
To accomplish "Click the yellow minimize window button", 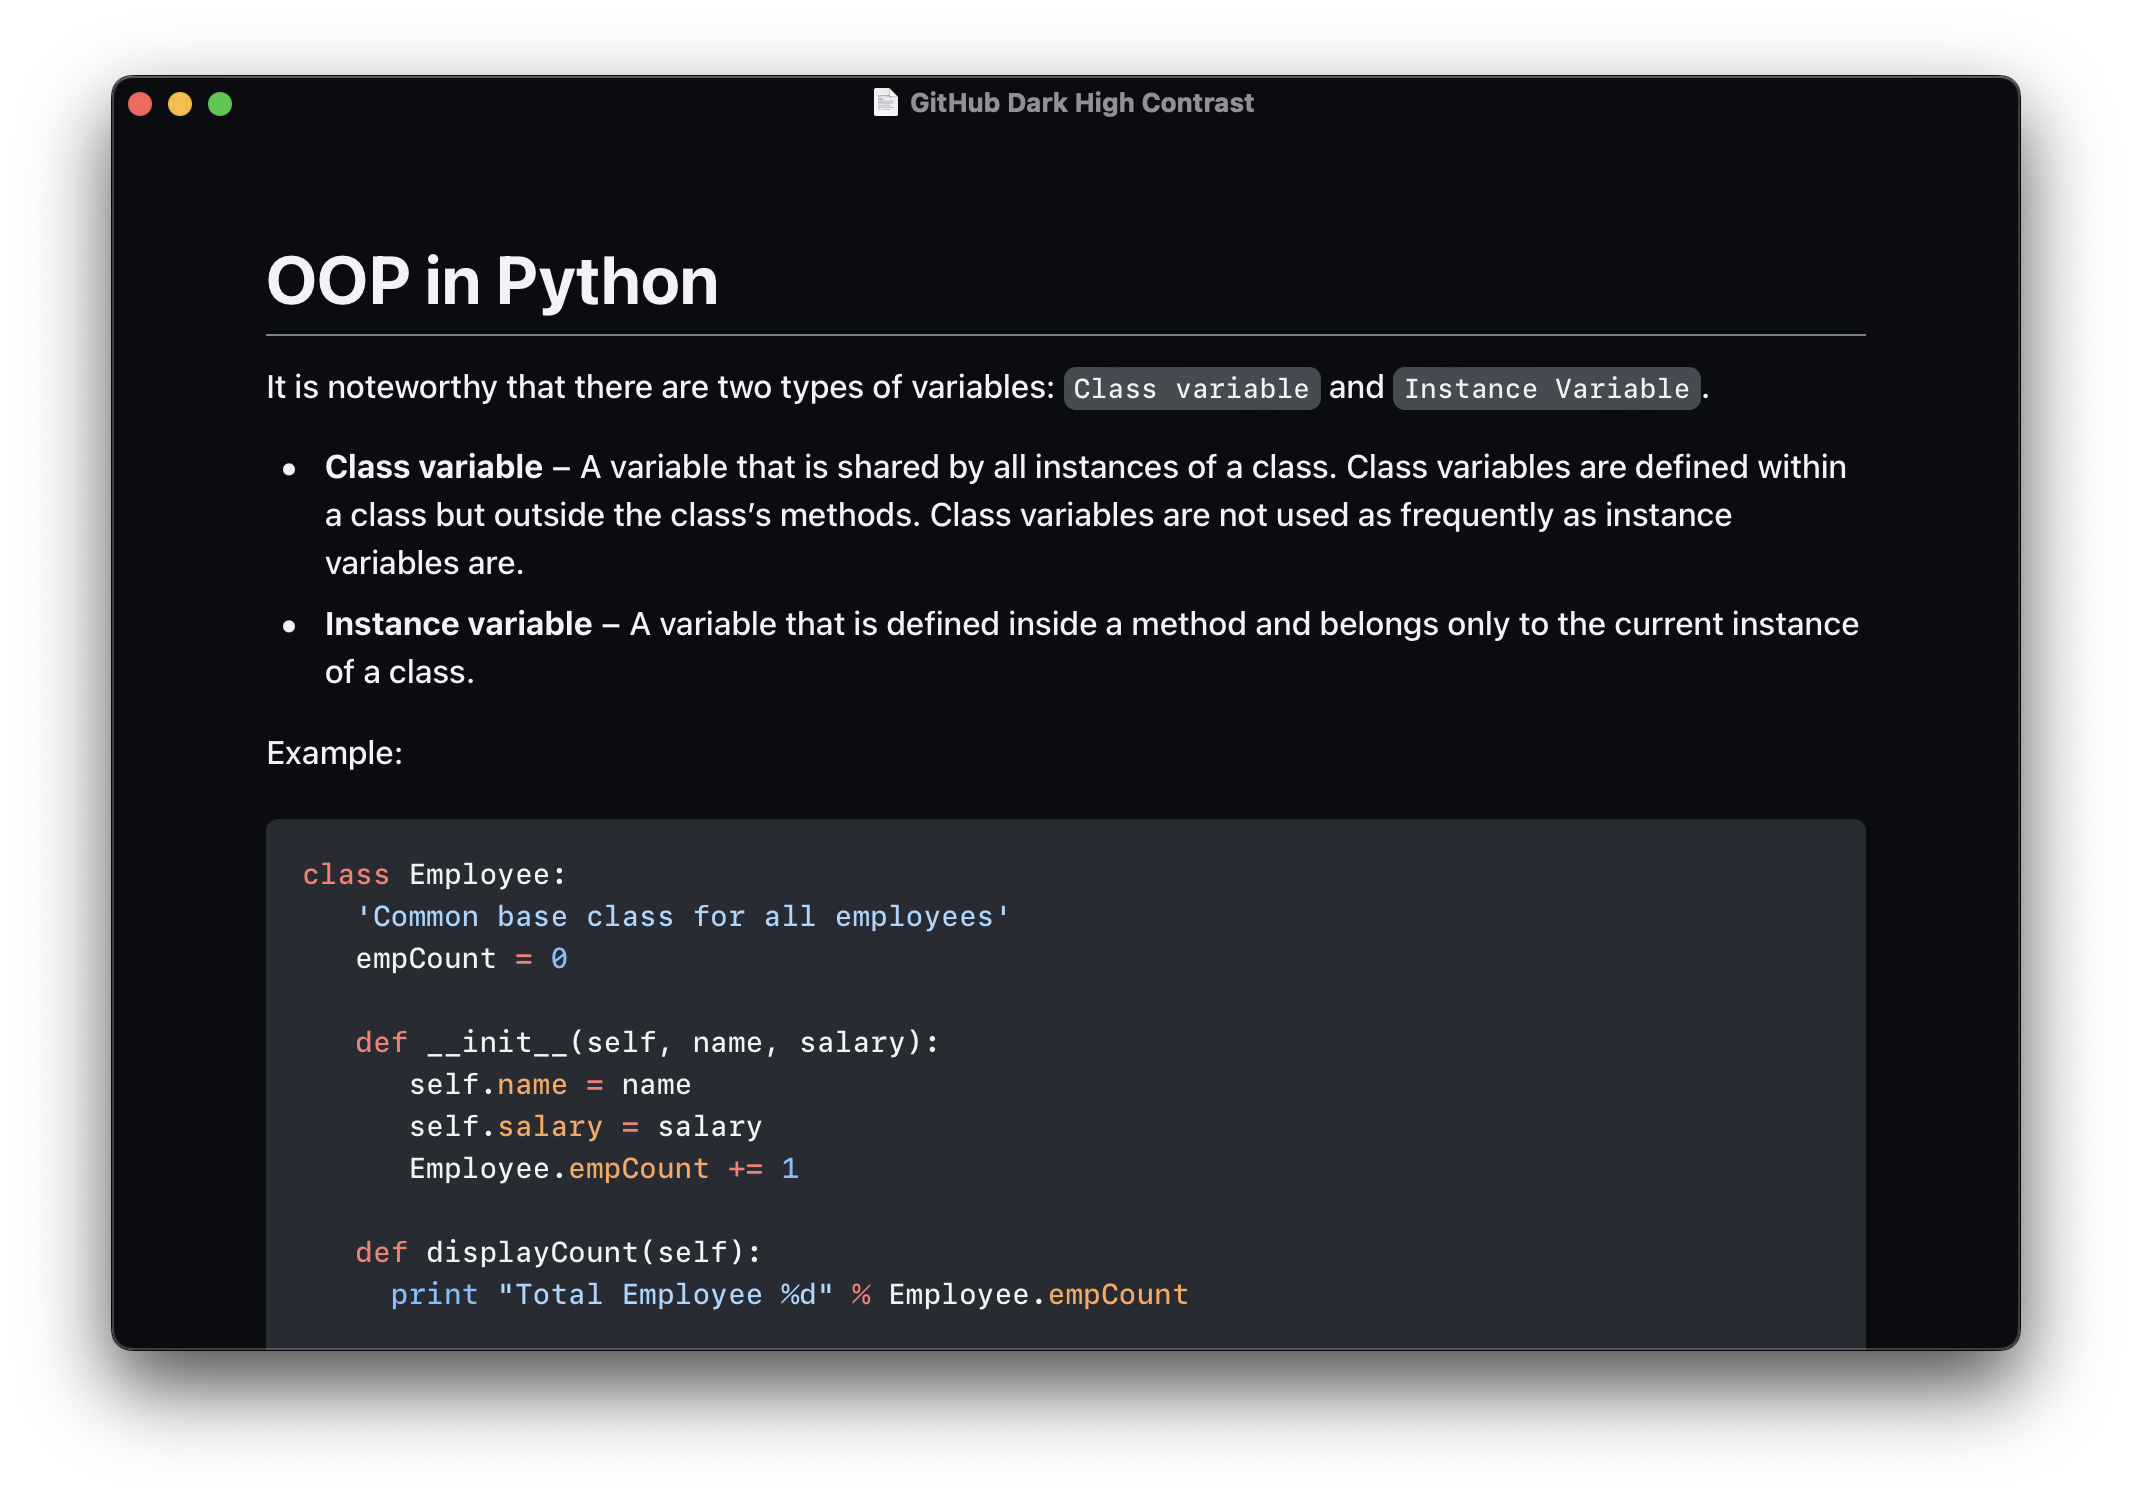I will pyautogui.click(x=180, y=104).
